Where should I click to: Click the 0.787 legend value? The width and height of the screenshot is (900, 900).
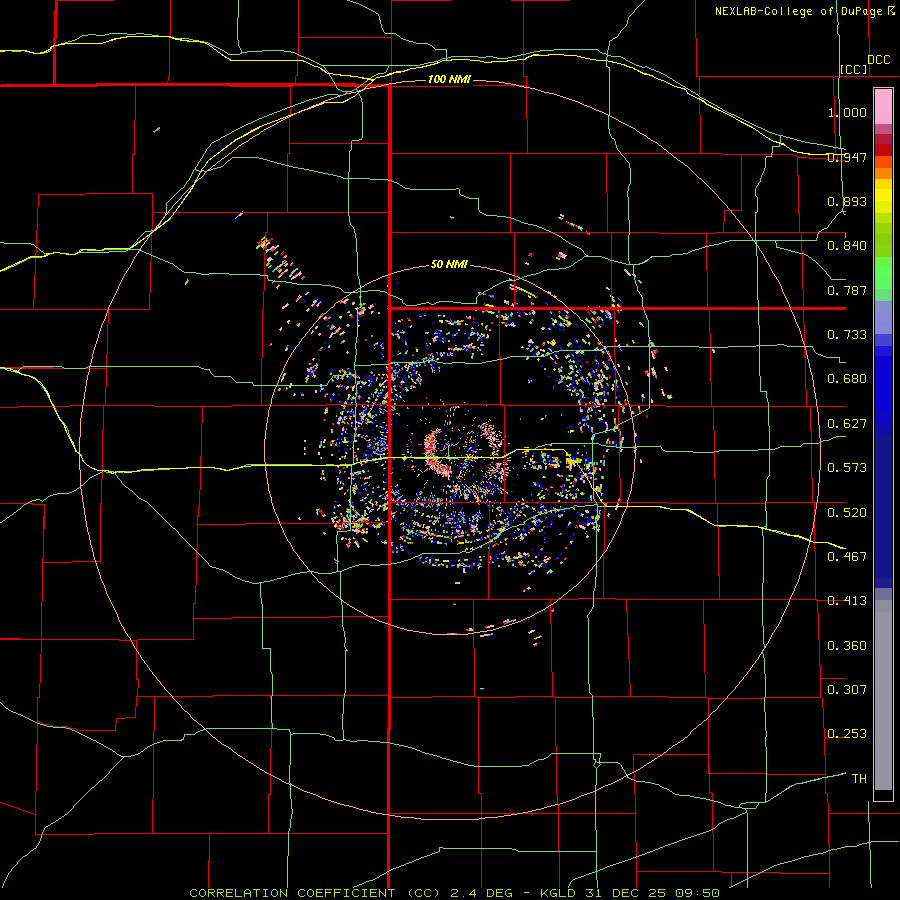847,290
